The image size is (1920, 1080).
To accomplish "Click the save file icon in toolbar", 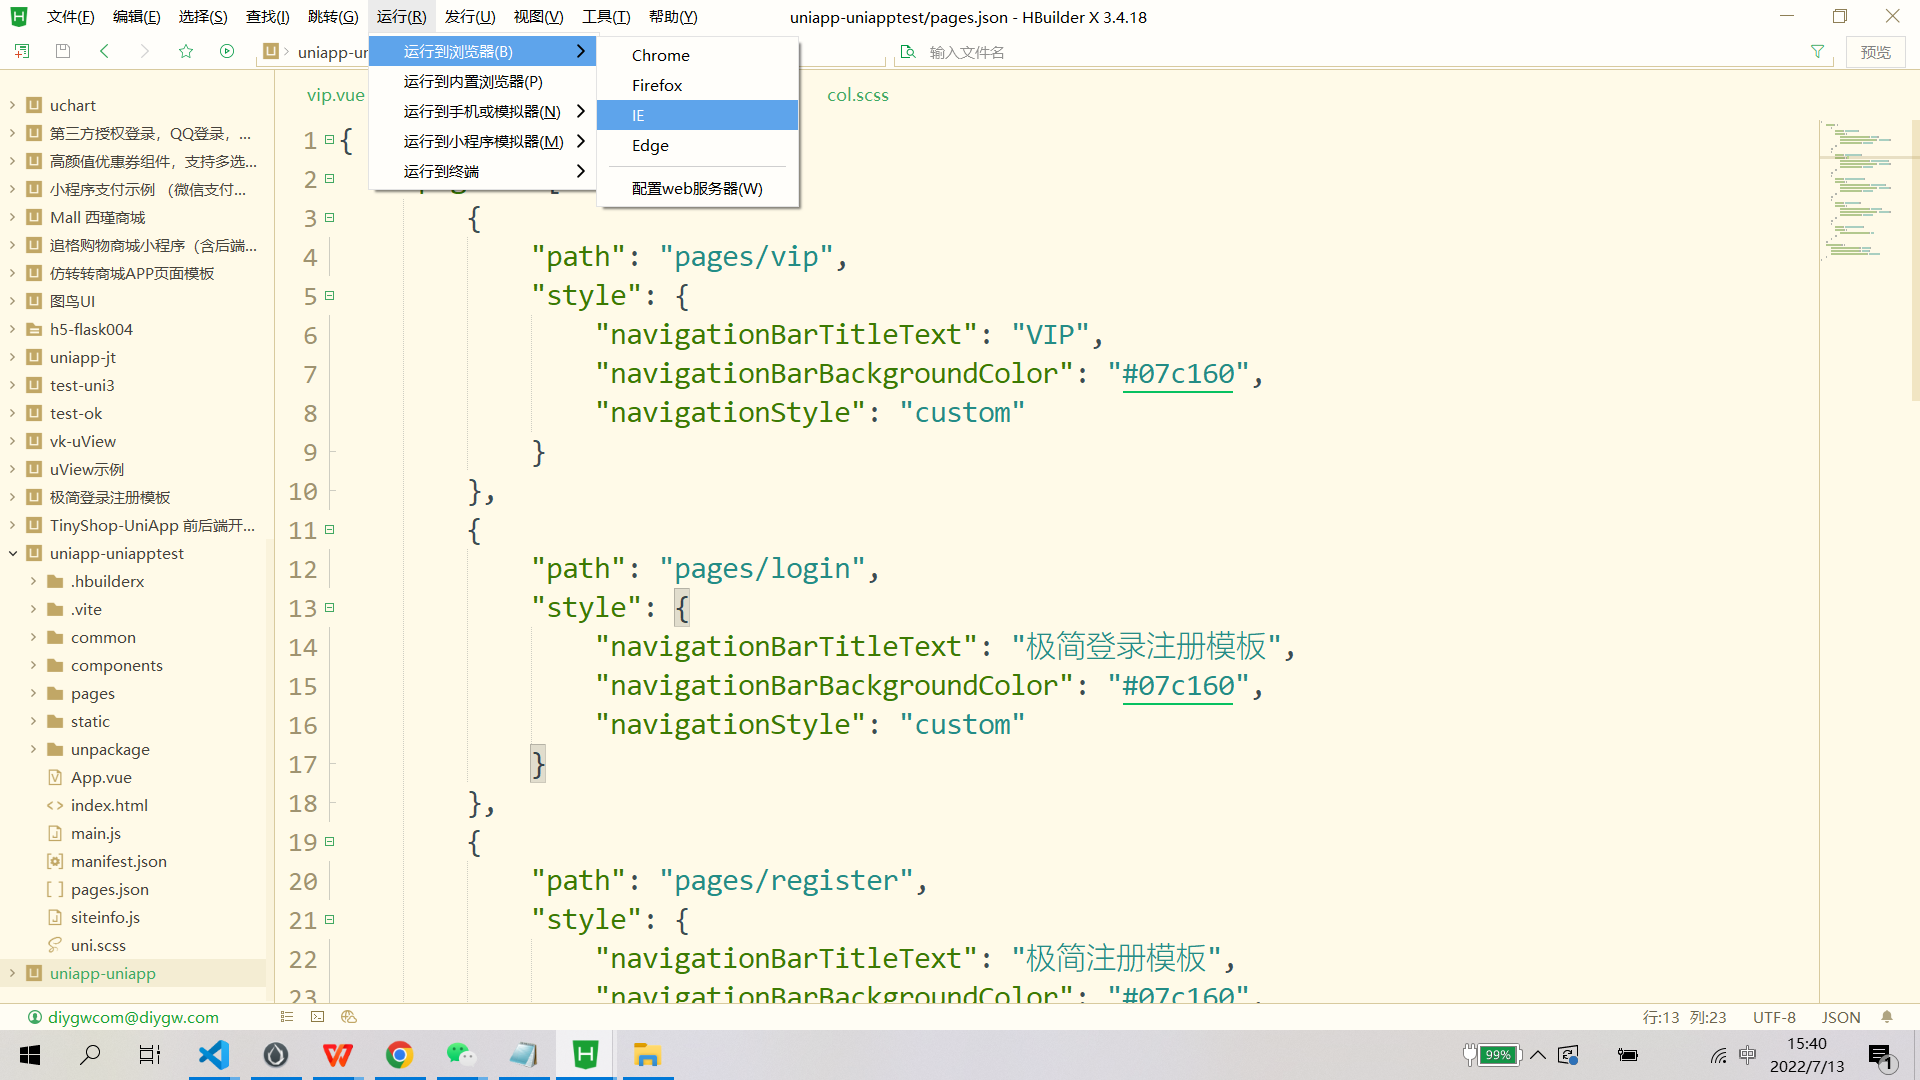I will pyautogui.click(x=62, y=51).
